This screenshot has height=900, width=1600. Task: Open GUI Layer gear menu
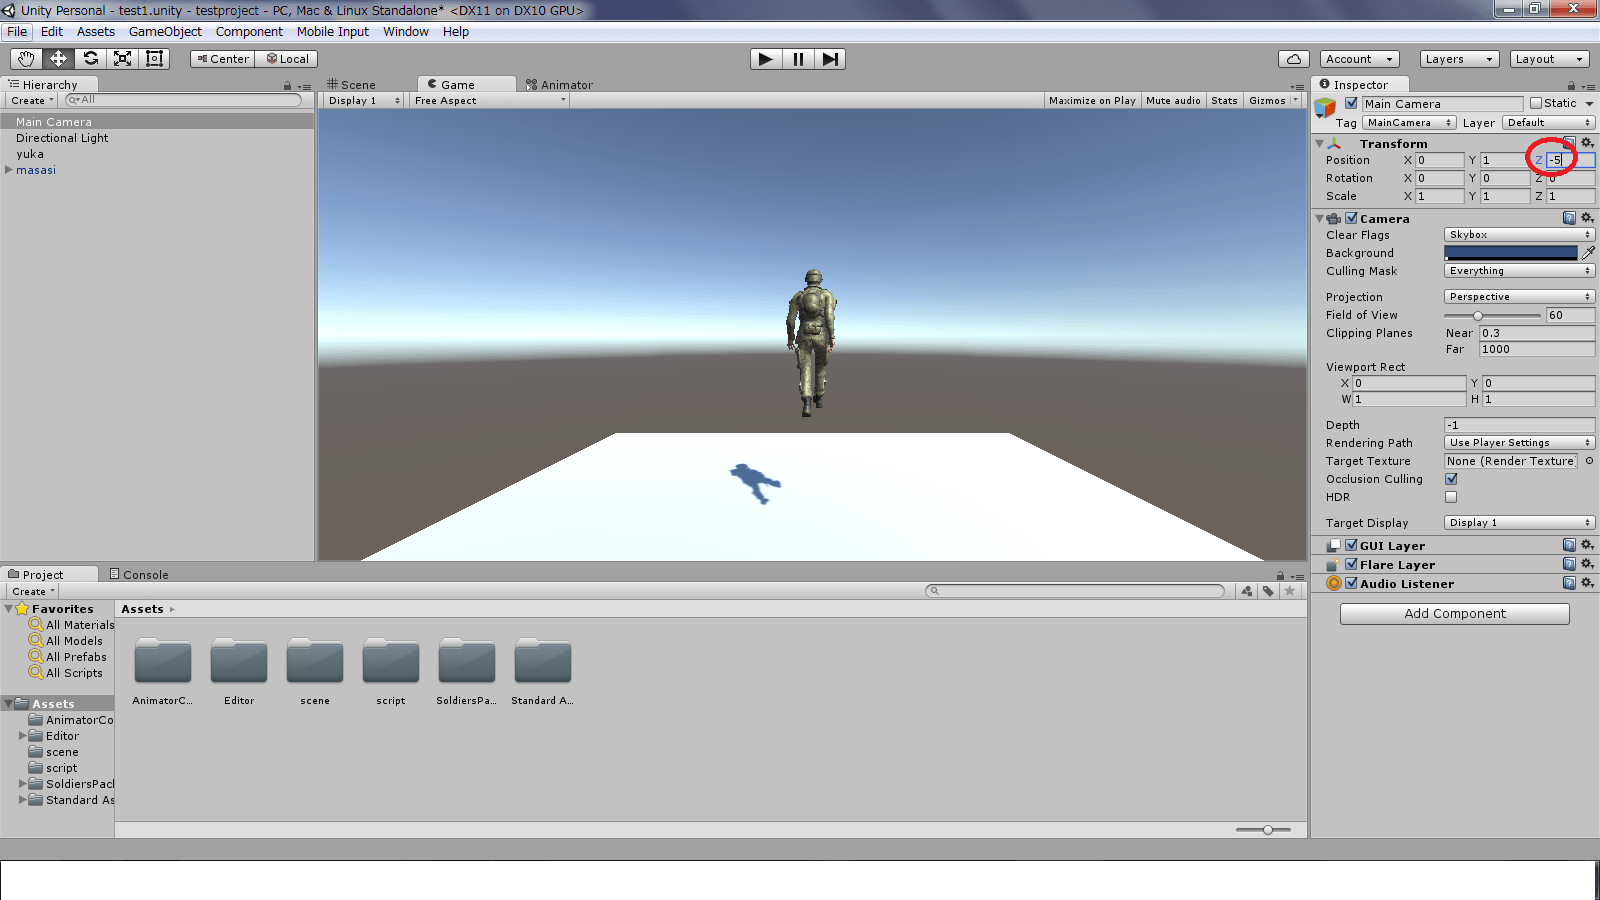[x=1587, y=545]
